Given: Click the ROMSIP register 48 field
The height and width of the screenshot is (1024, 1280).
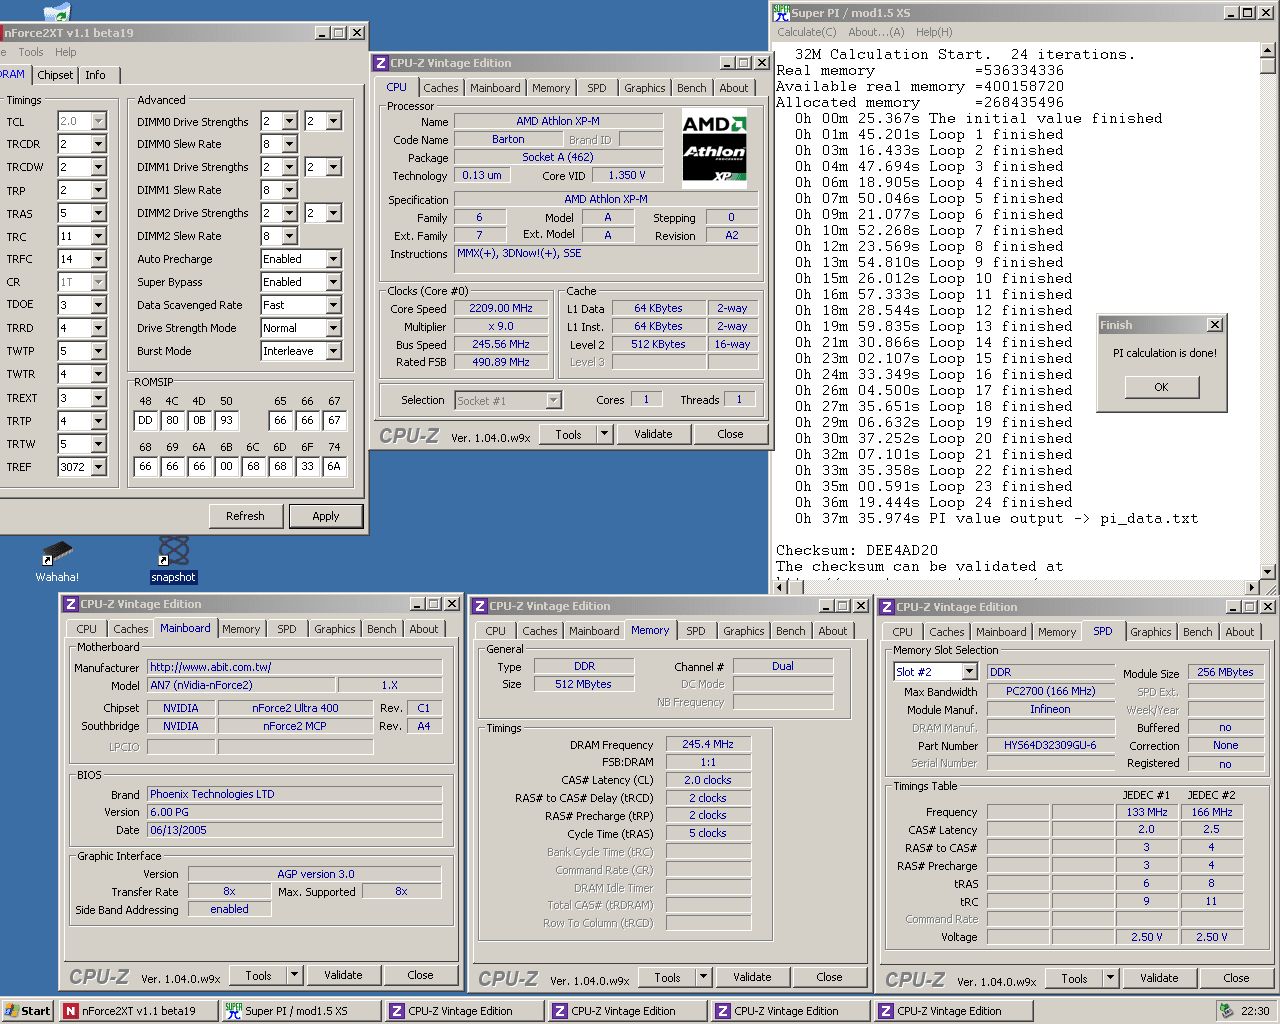Looking at the screenshot, I should coord(146,421).
